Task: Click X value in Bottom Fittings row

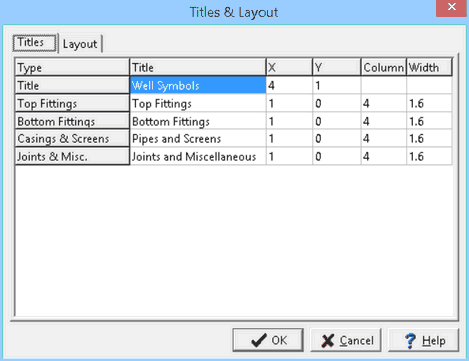Action: [x=289, y=121]
